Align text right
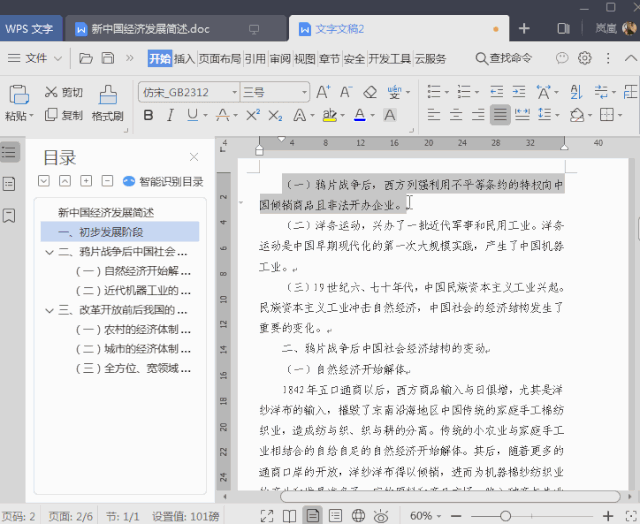640x524 pixels. (x=478, y=115)
